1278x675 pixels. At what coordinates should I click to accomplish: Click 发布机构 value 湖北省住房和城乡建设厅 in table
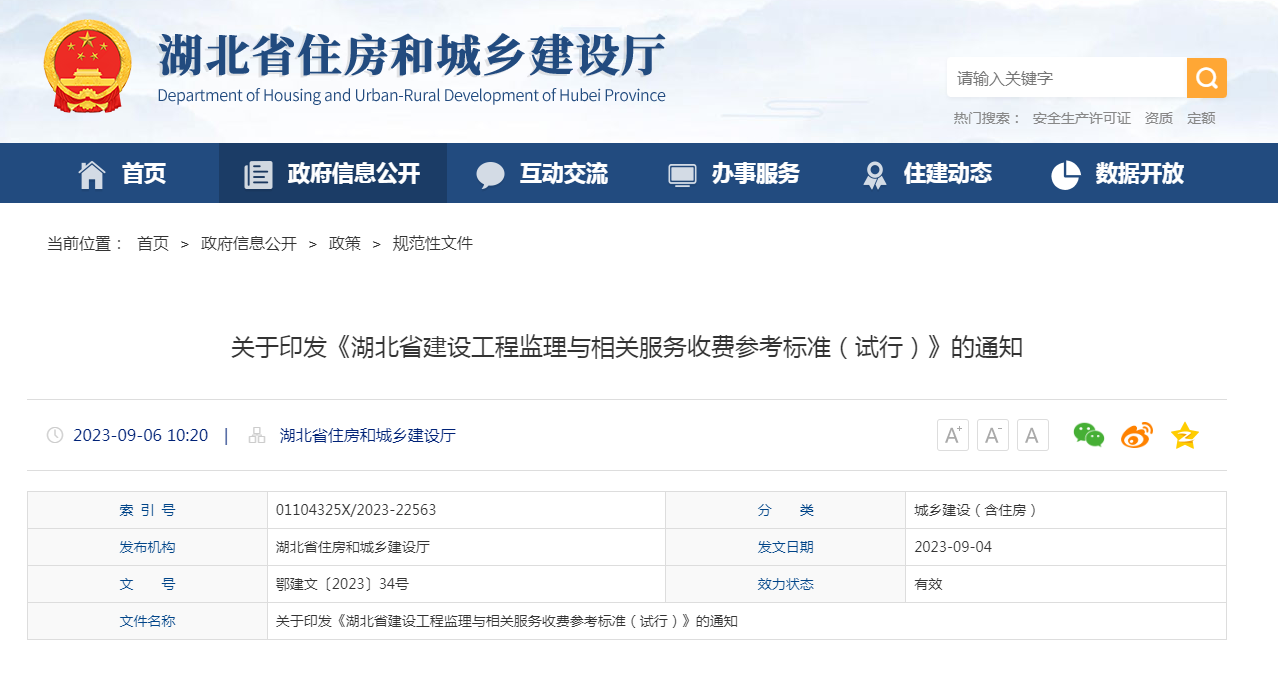coord(353,547)
